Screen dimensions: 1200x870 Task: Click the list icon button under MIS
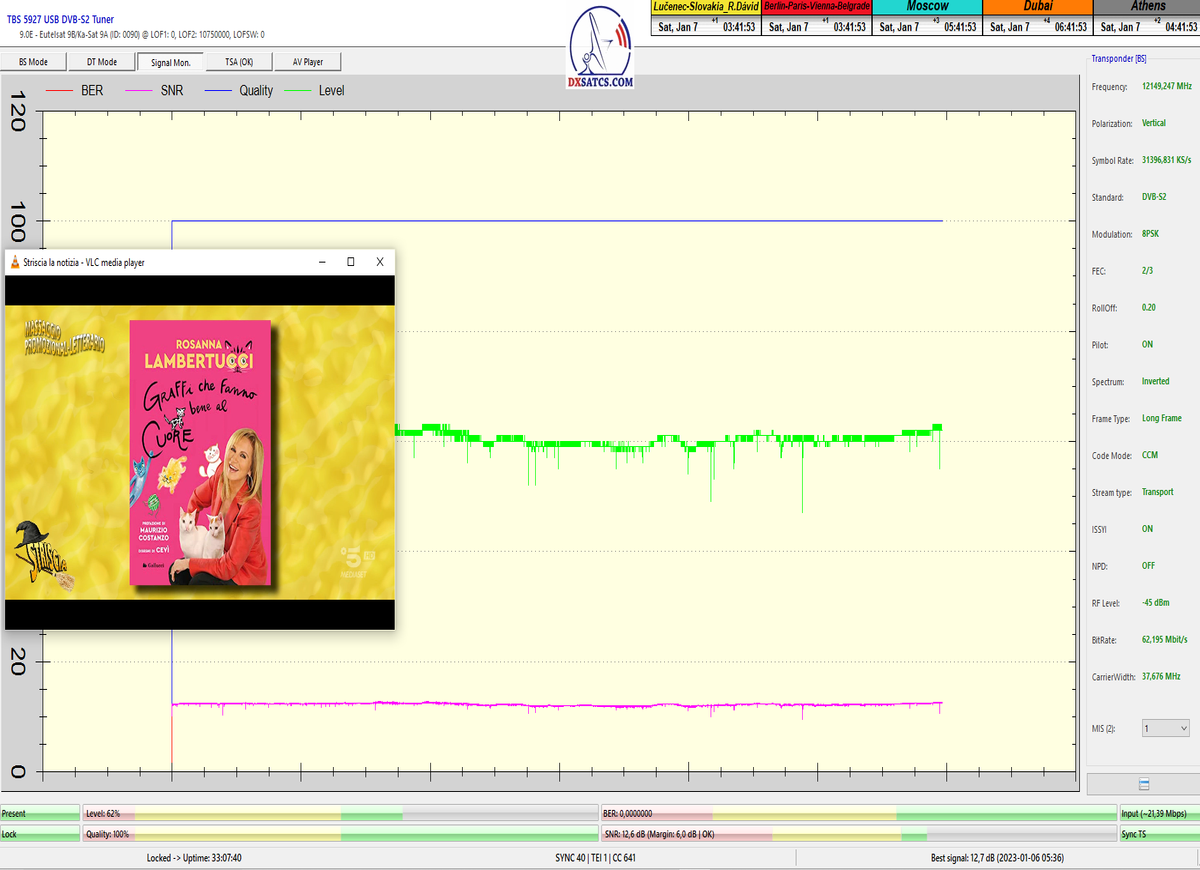click(1144, 785)
